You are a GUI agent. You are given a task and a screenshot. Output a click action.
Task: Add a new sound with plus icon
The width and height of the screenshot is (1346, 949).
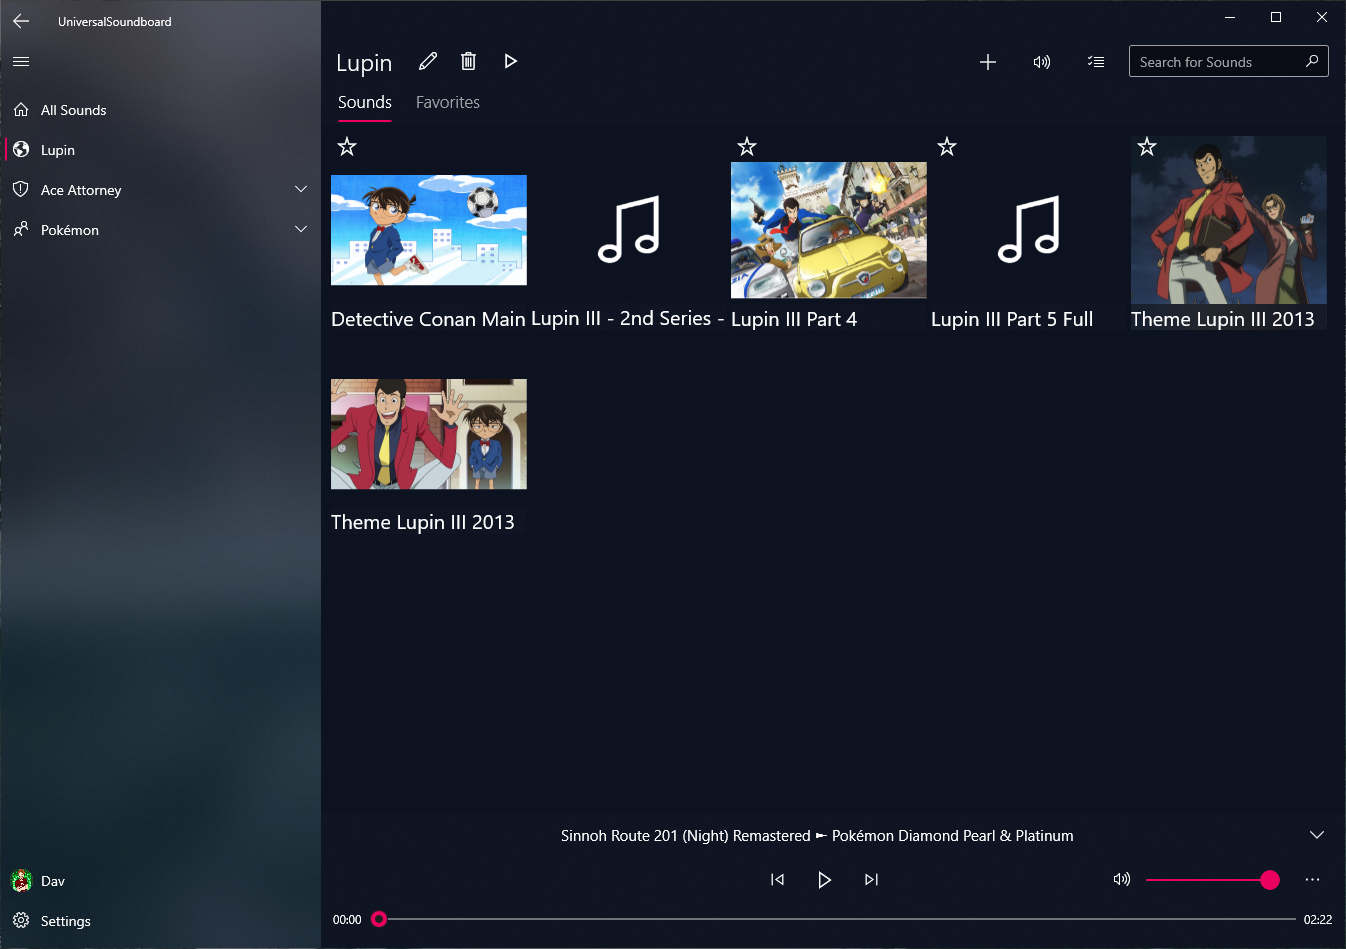(988, 62)
